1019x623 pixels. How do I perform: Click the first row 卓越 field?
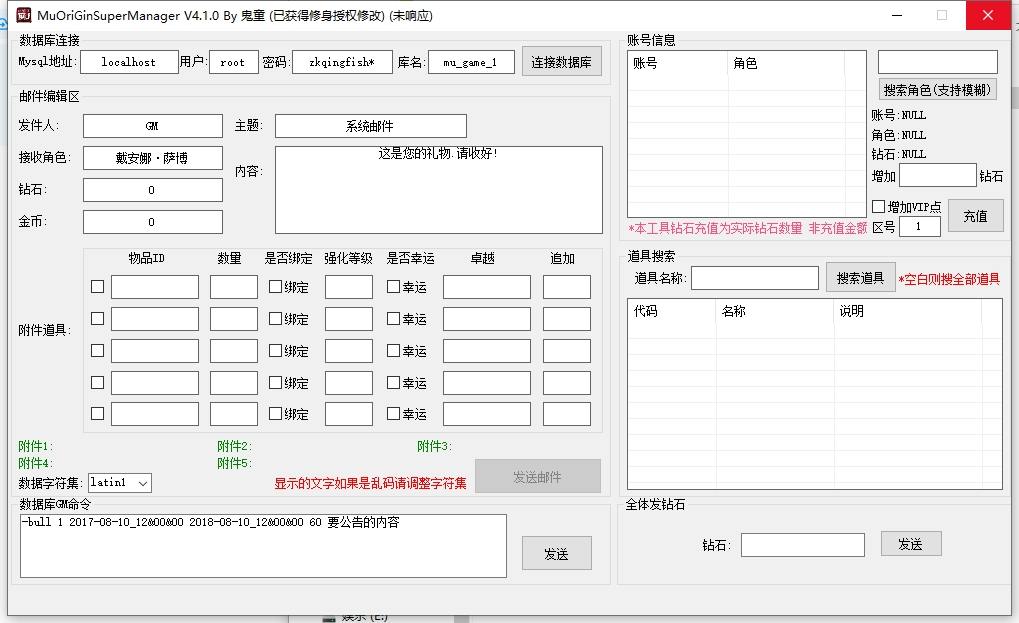[x=487, y=286]
